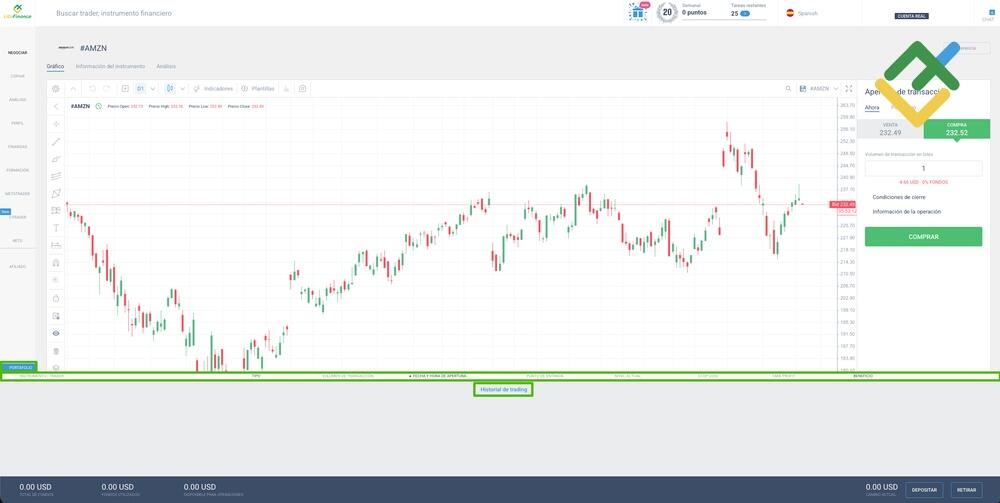1000x503 pixels.
Task: Toggle the magnet snap mode
Action: 56,263
